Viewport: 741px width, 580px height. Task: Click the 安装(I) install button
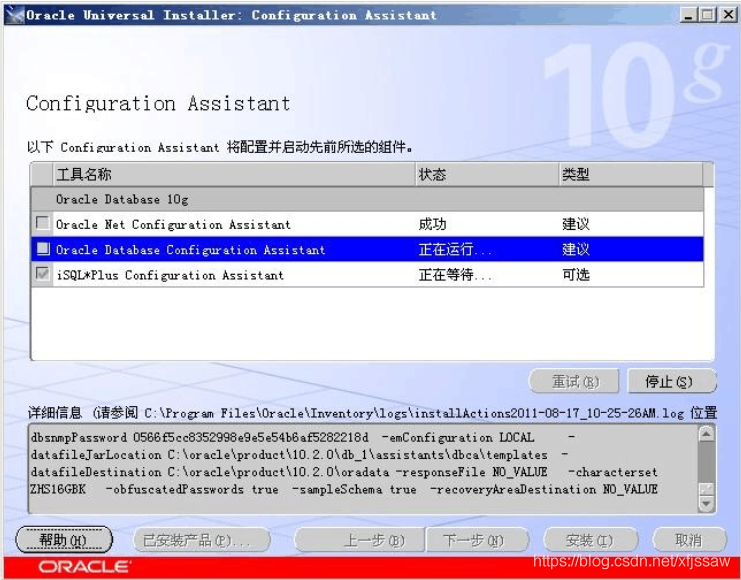tap(591, 540)
